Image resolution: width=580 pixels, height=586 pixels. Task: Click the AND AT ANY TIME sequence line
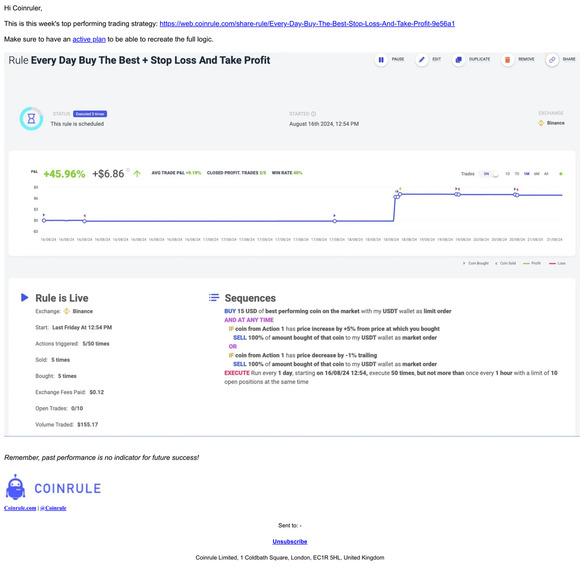pyautogui.click(x=249, y=320)
